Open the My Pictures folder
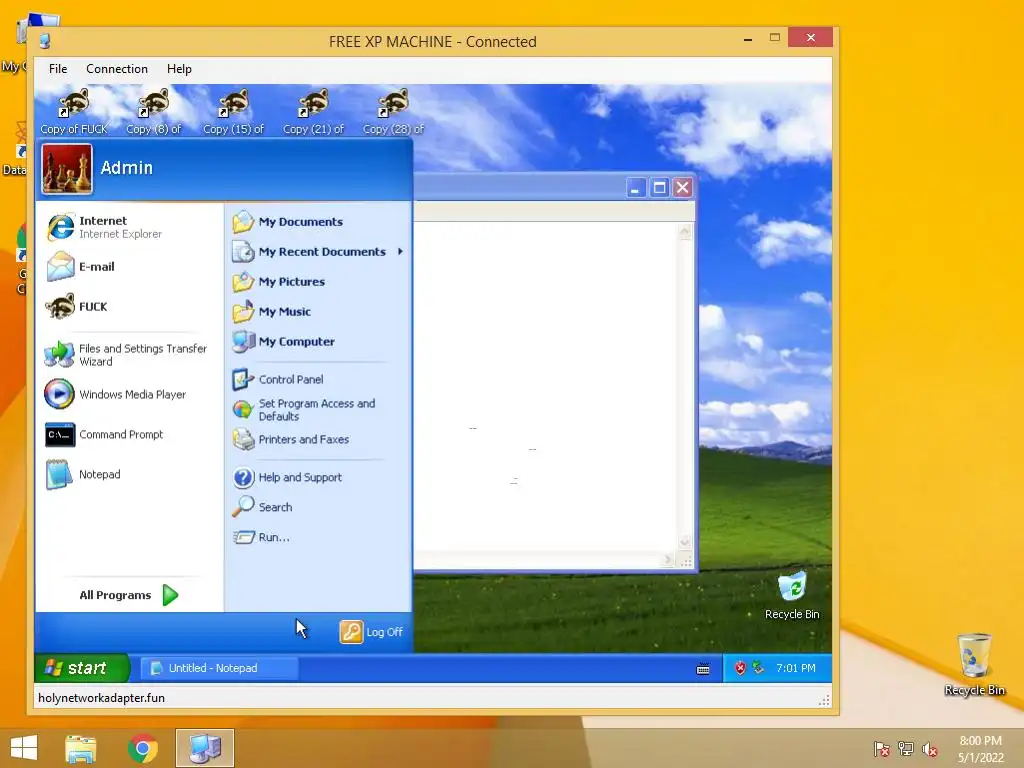1024x768 pixels. pyautogui.click(x=278, y=281)
